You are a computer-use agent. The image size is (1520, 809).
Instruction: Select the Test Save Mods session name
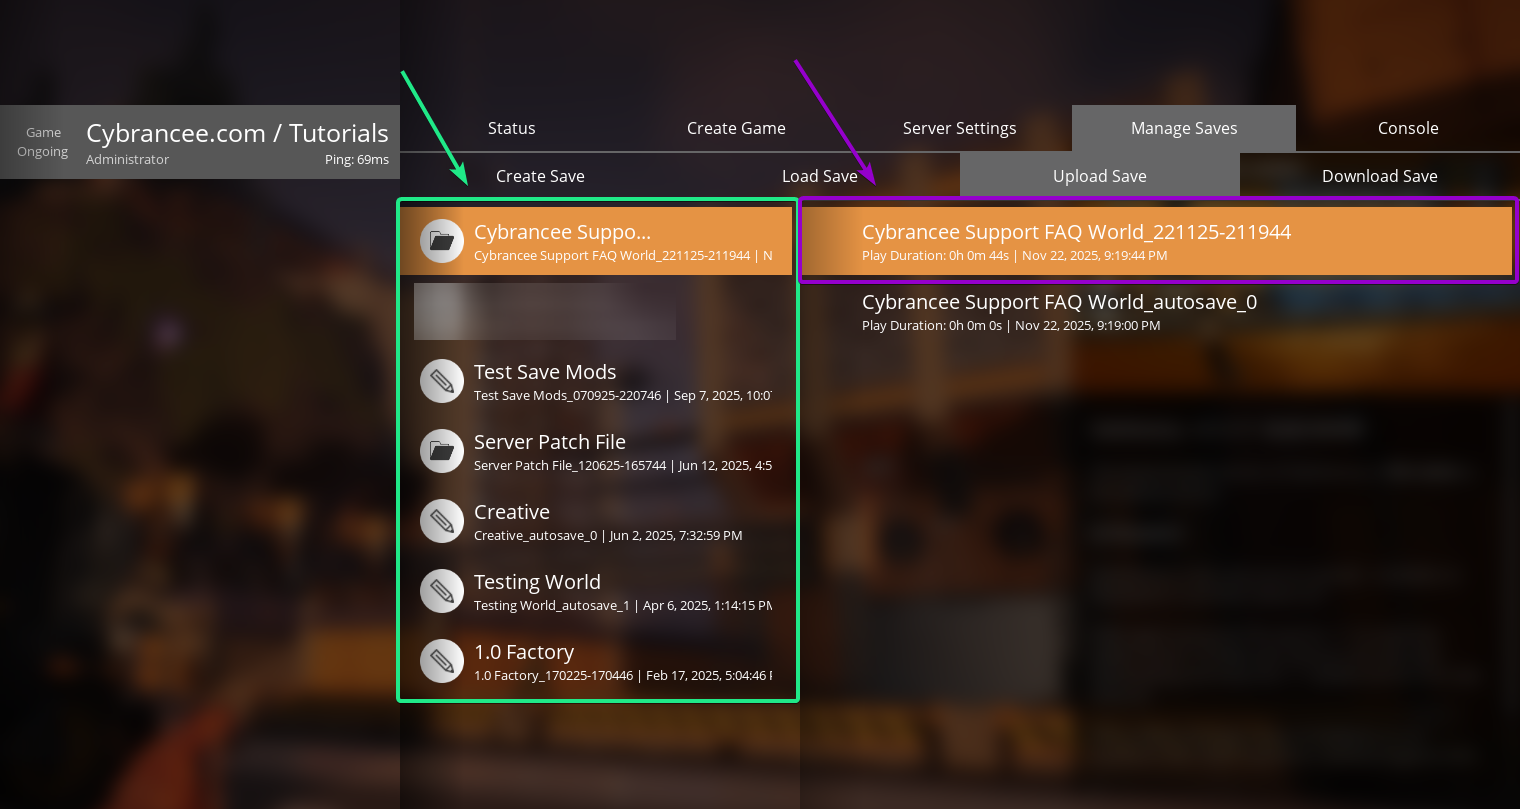pos(545,372)
